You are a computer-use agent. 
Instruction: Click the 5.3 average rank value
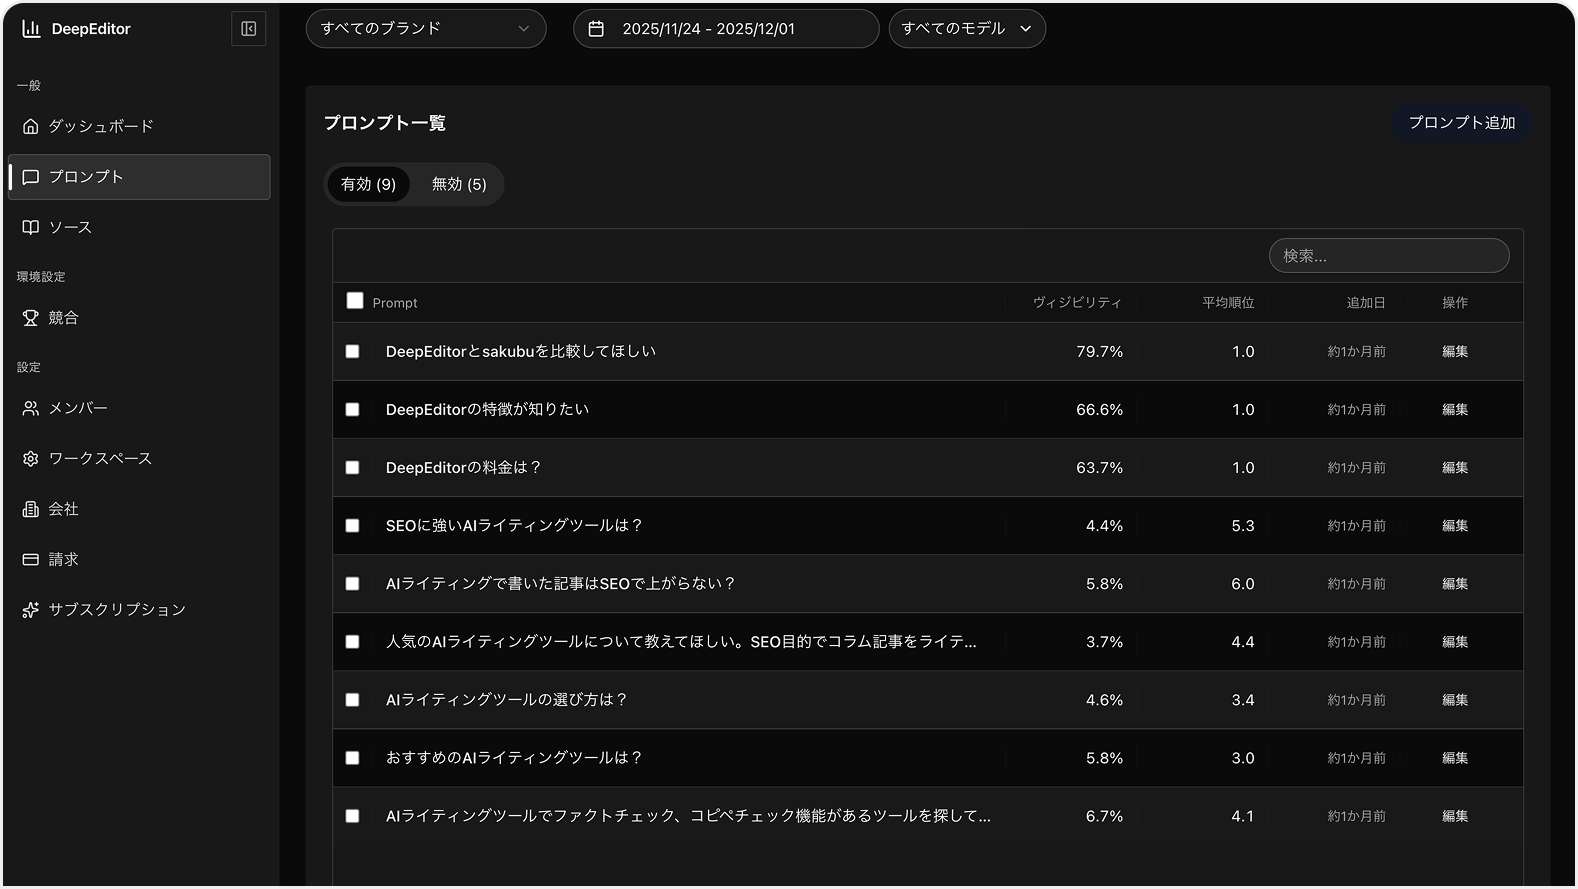[1243, 526]
